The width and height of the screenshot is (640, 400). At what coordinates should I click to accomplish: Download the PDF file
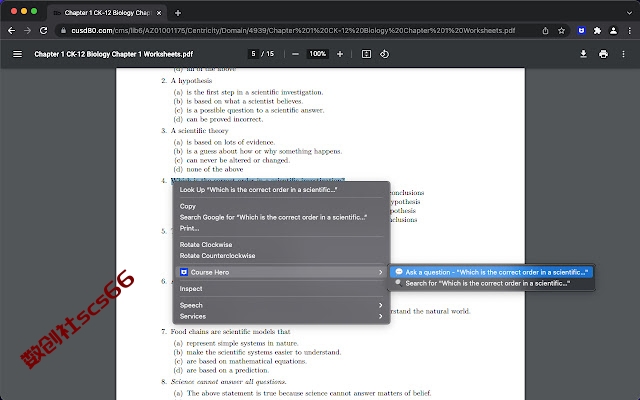tap(583, 54)
